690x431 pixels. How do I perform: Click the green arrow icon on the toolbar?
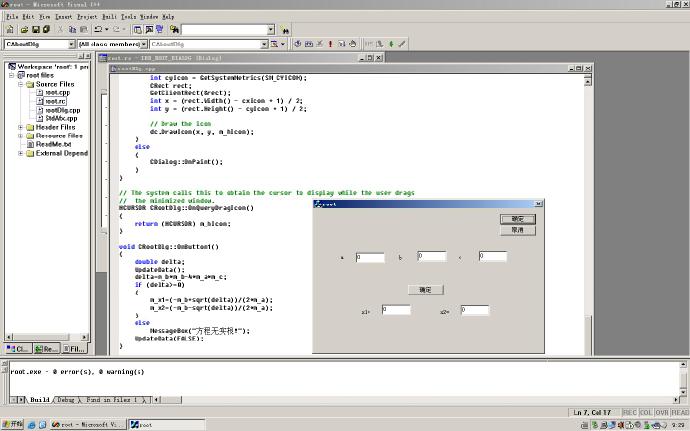[x=391, y=44]
